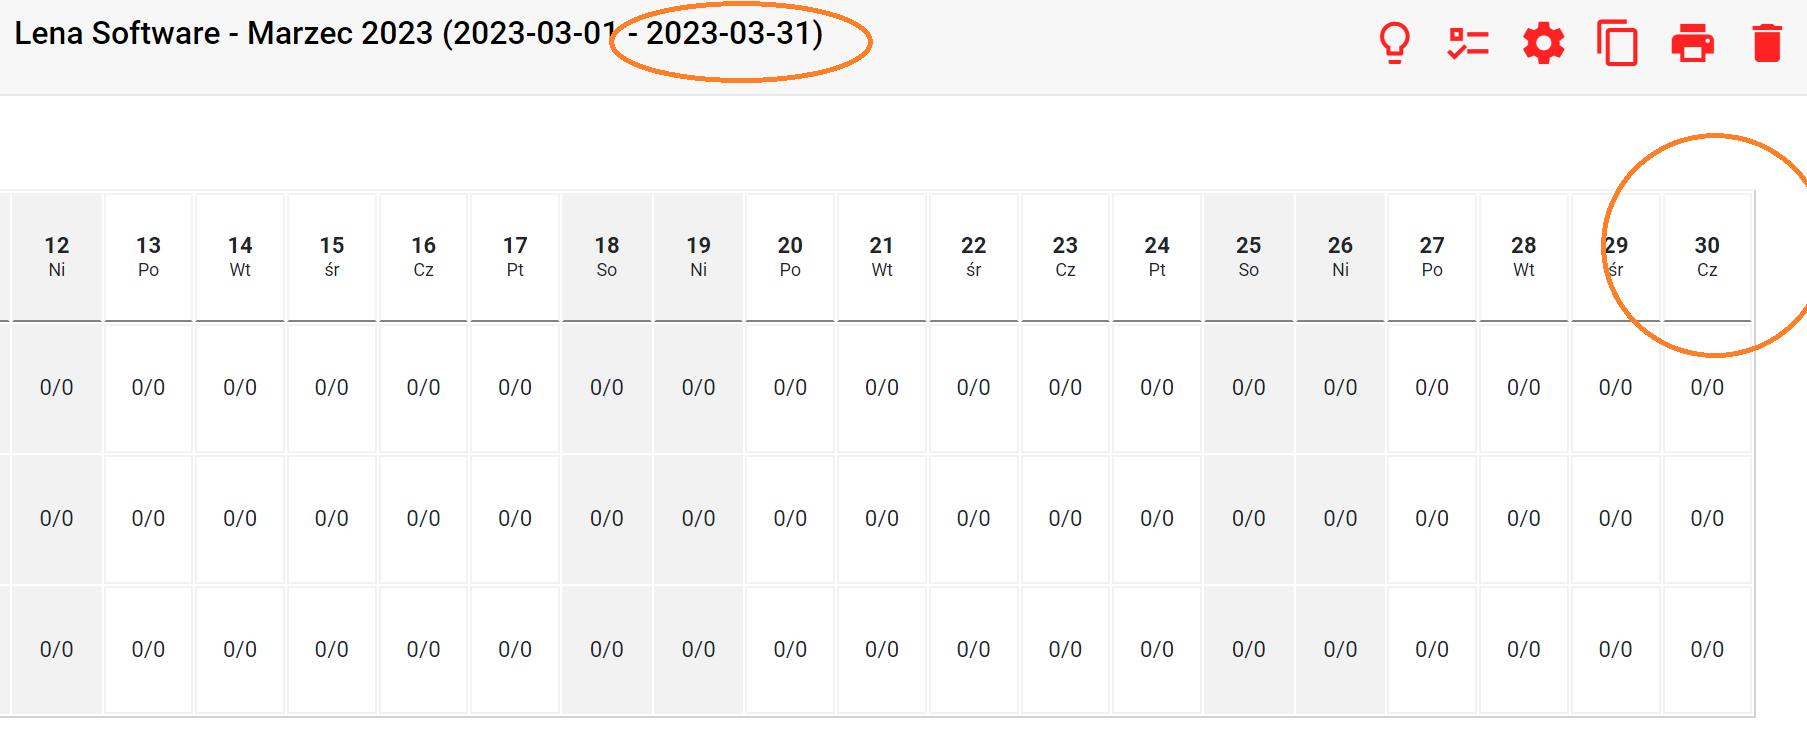Select the second-row 0/0 cell under day 26

1340,518
